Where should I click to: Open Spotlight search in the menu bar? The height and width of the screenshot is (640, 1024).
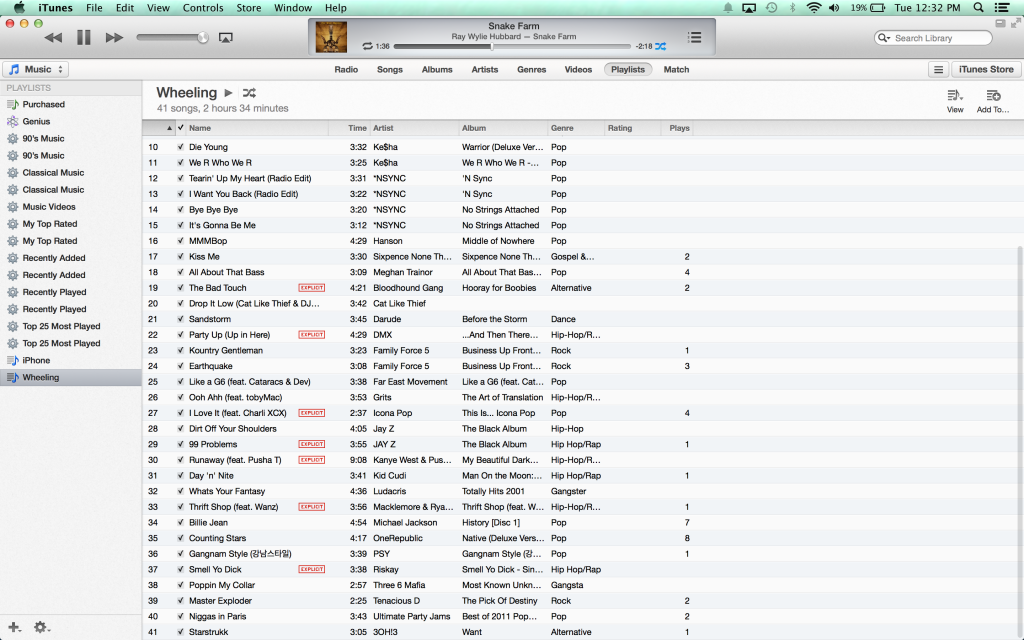[978, 8]
